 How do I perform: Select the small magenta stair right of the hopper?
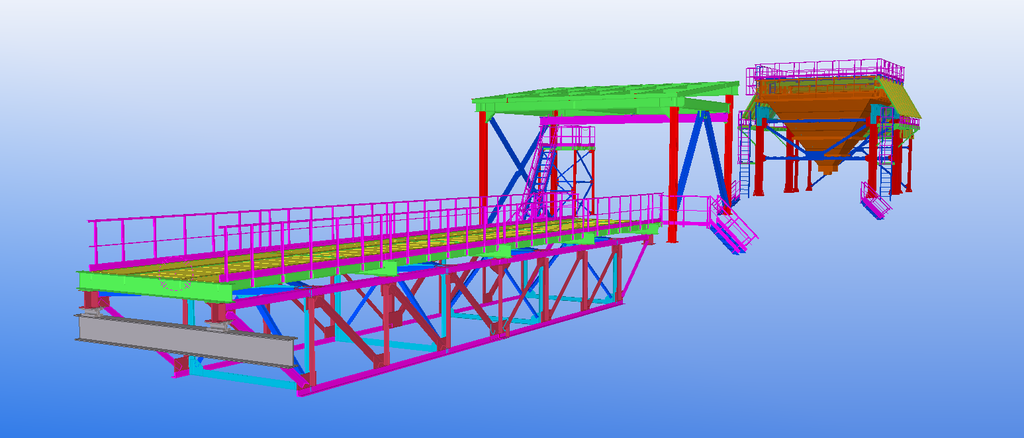tap(875, 205)
